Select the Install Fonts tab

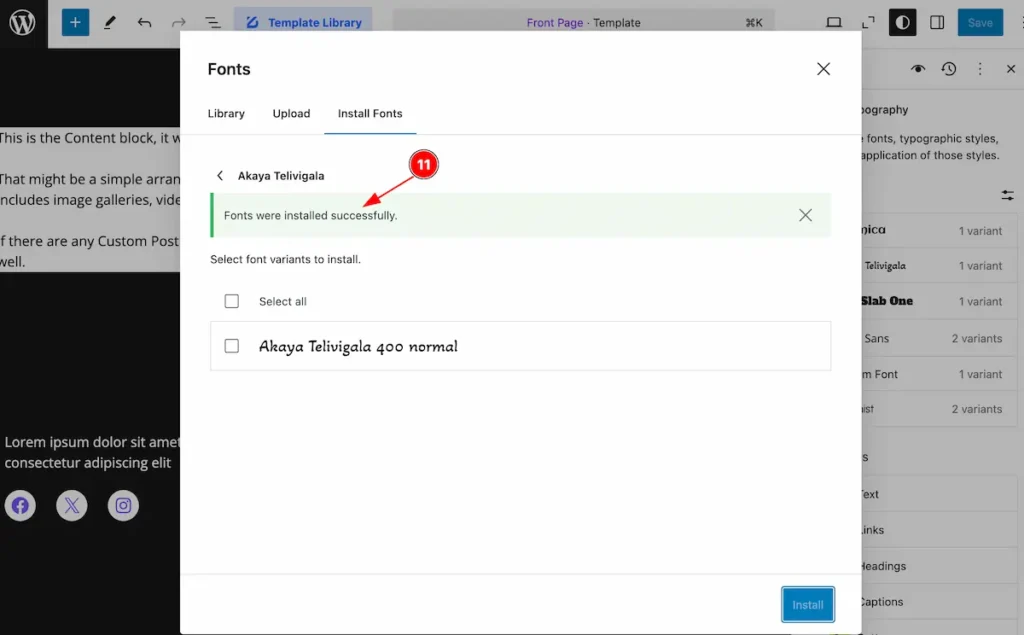pyautogui.click(x=370, y=114)
